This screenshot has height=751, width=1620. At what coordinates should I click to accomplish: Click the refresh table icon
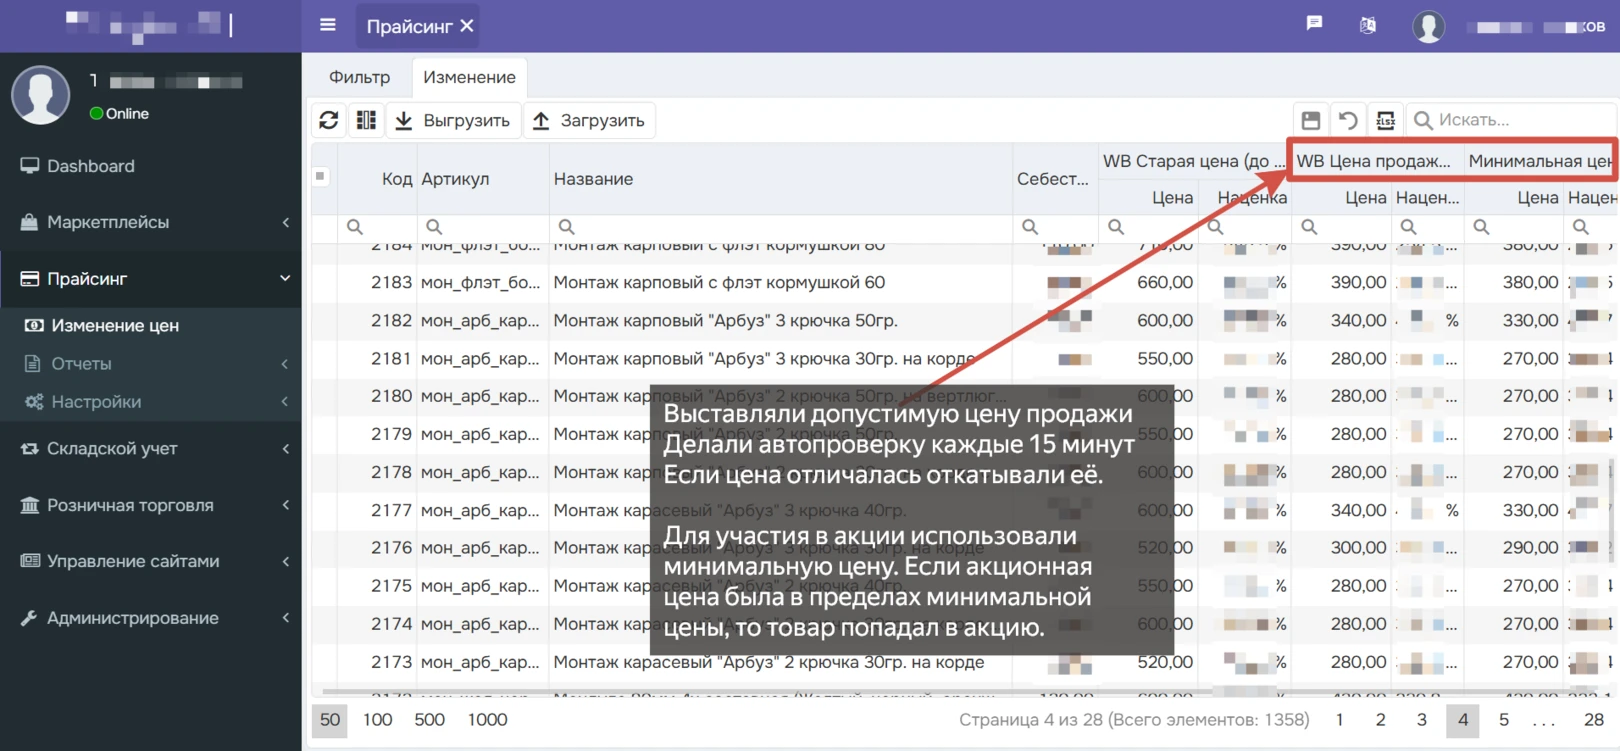[328, 120]
